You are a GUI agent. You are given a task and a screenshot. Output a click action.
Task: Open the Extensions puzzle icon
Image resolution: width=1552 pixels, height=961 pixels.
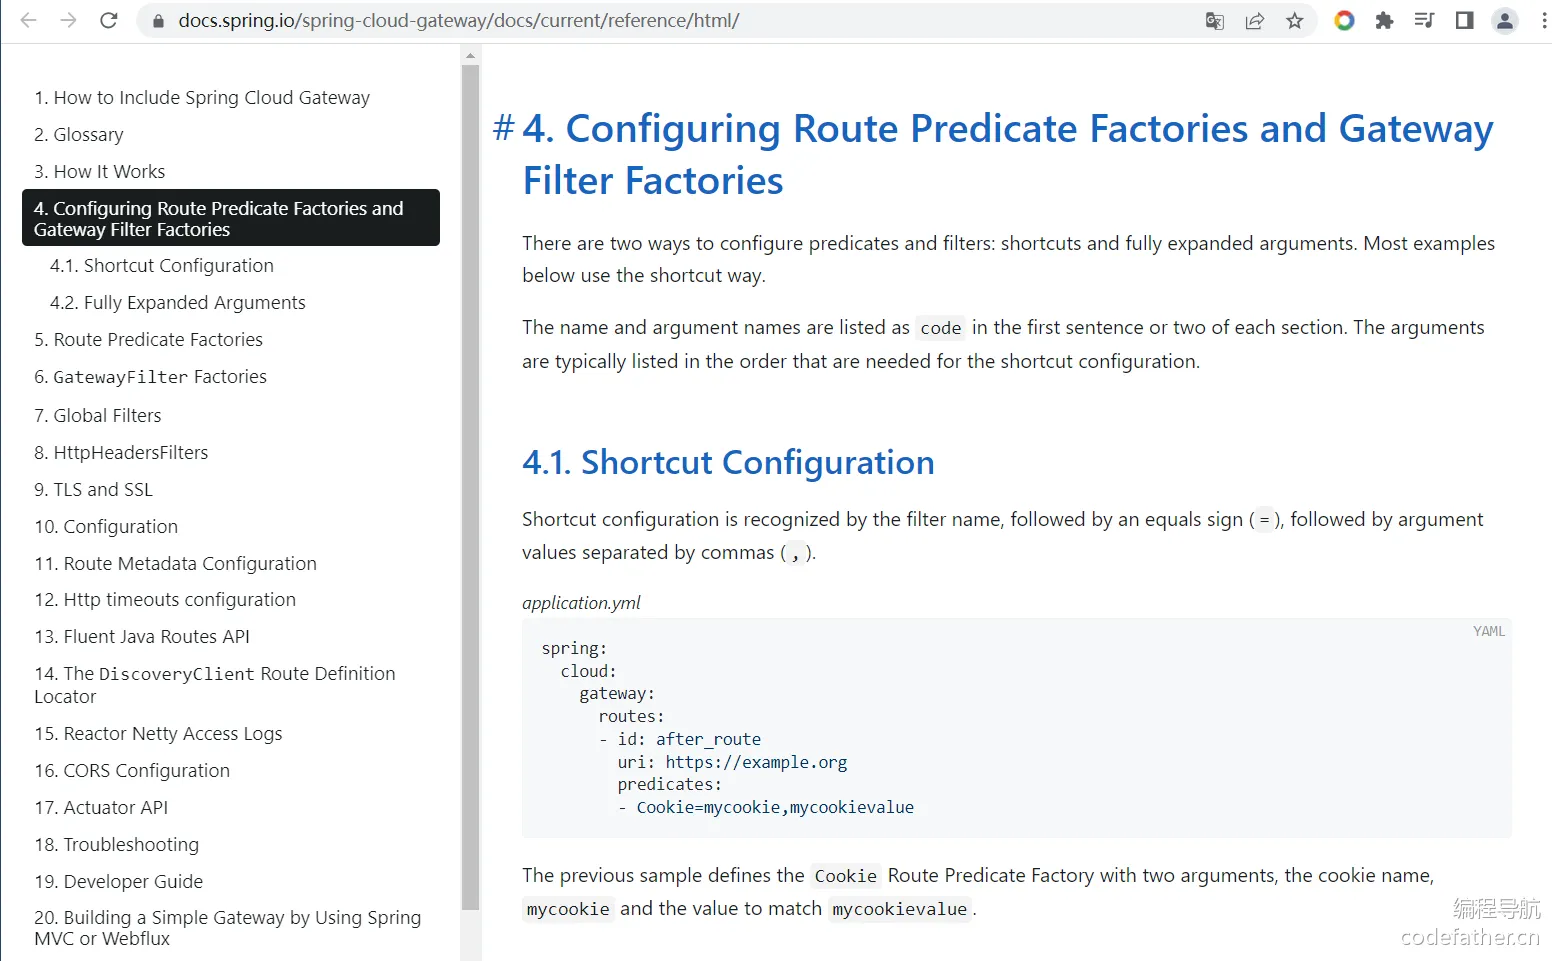tap(1385, 20)
